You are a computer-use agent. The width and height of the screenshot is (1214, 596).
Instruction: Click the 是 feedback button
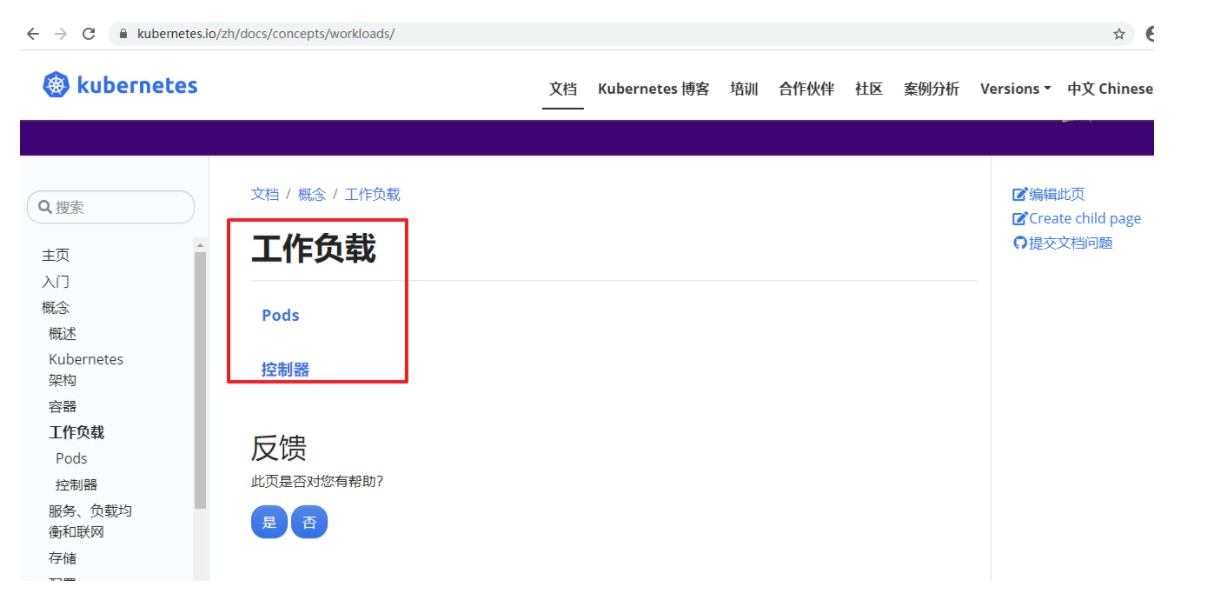pyautogui.click(x=269, y=522)
